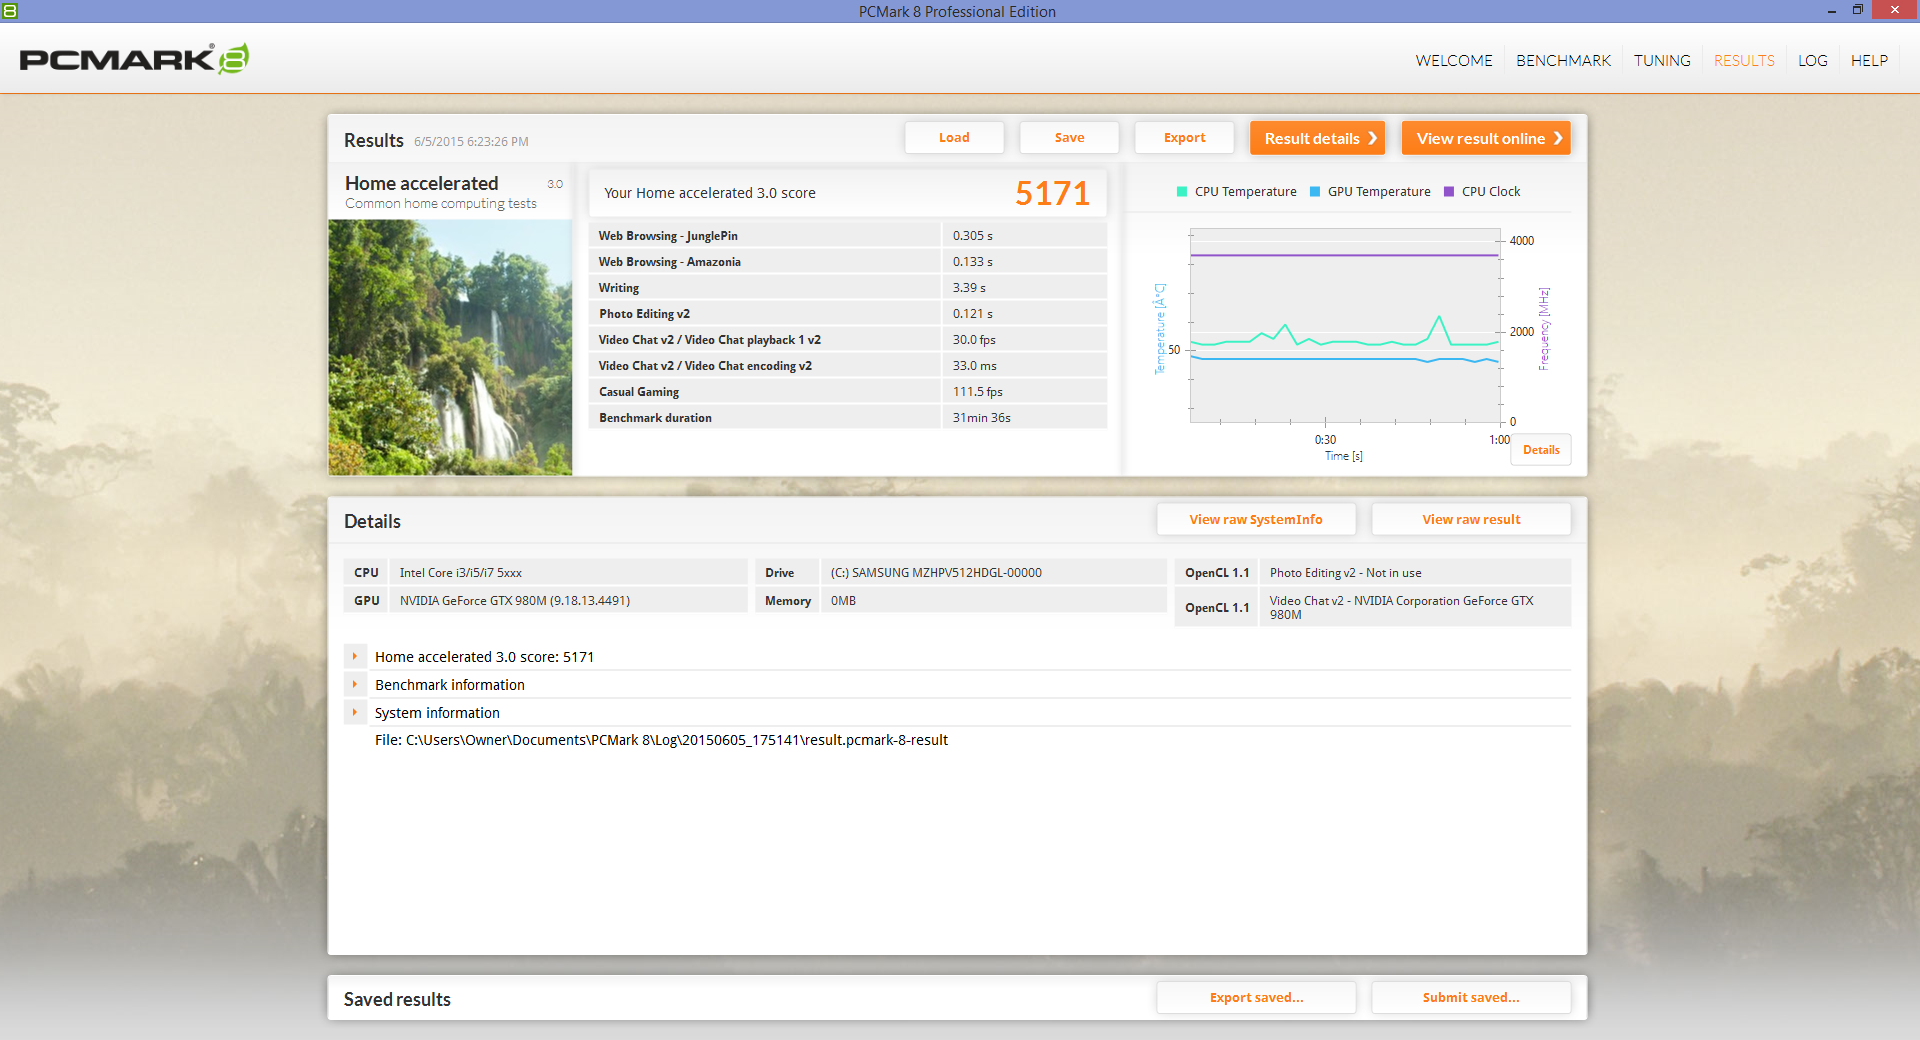The image size is (1920, 1040).
Task: Expand Home accelerated 3.0 score row
Action: (355, 657)
